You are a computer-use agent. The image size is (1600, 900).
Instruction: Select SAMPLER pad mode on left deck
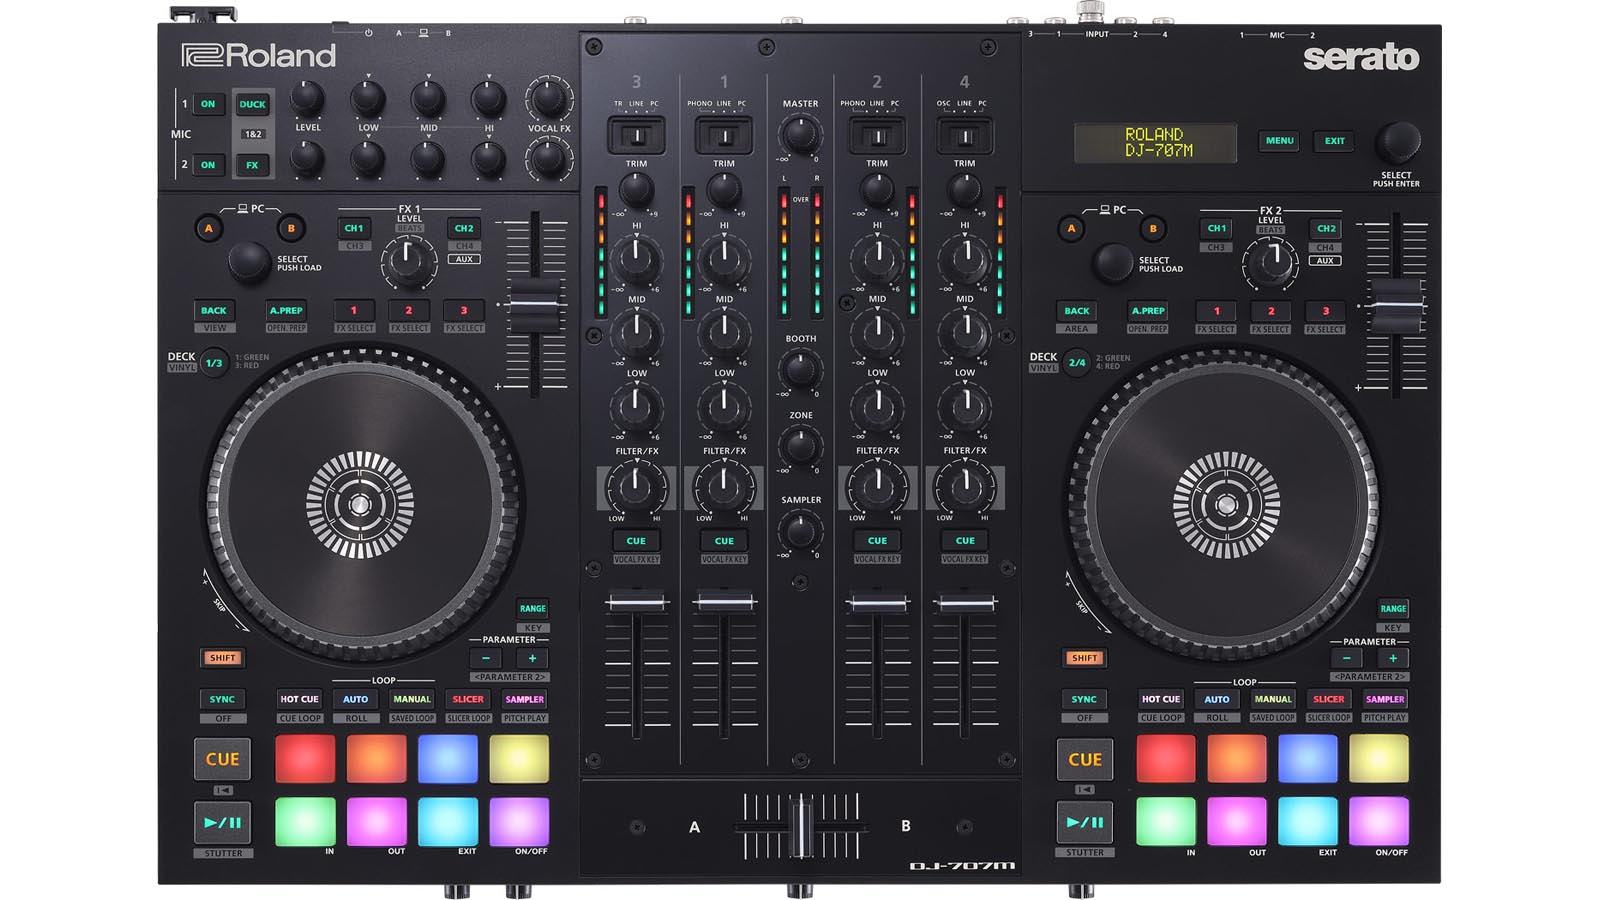coord(525,699)
